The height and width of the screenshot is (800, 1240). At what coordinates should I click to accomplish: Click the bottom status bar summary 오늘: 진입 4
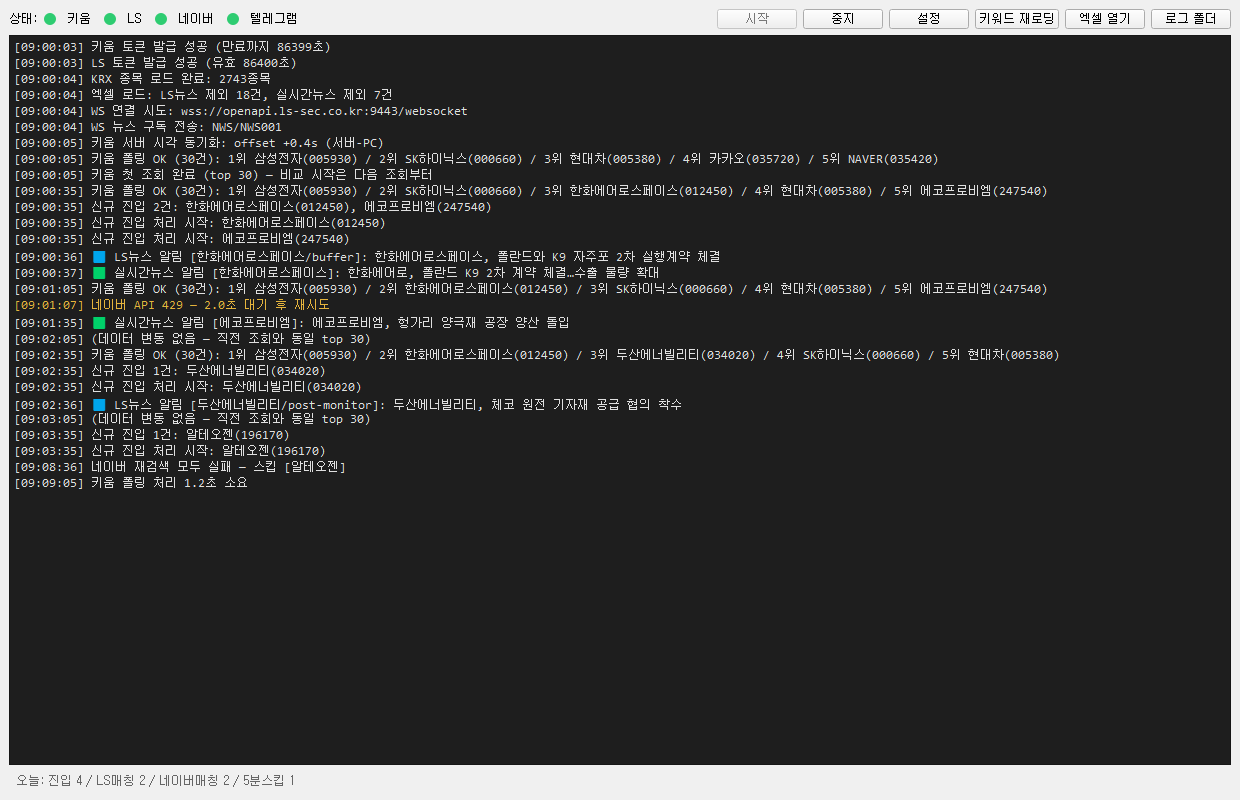point(155,780)
